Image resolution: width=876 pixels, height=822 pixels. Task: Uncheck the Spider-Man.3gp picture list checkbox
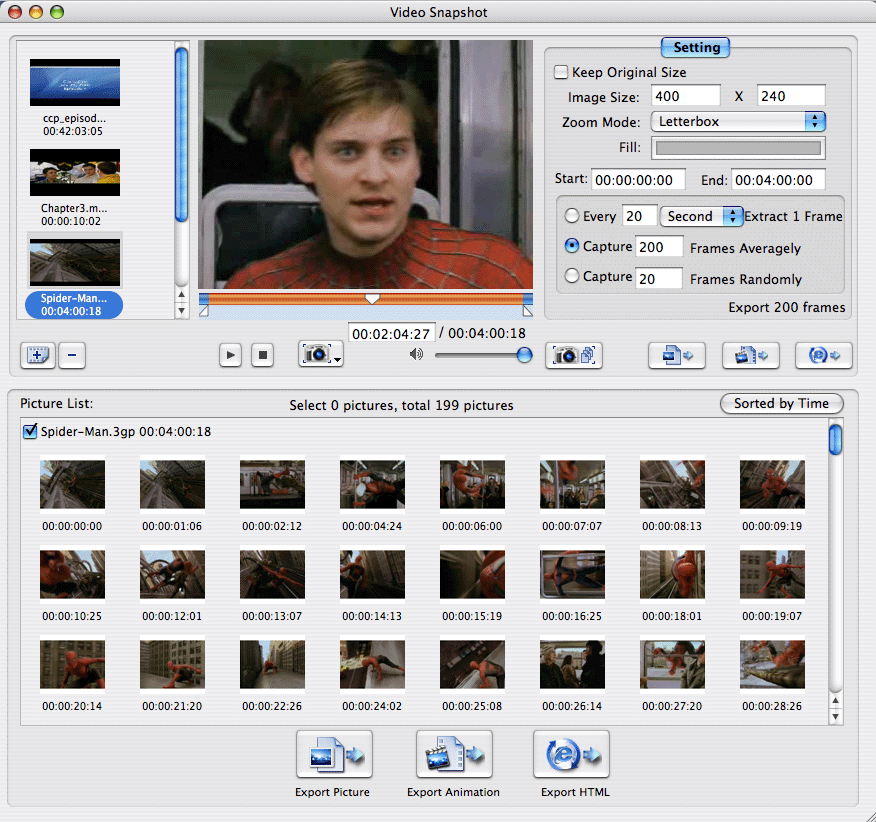pyautogui.click(x=29, y=432)
